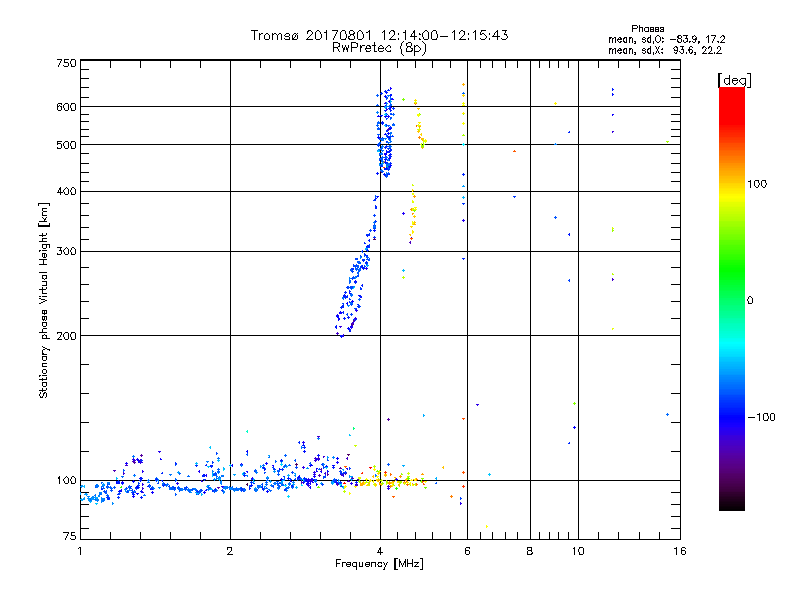
Task: Click the black bottom of the colorbar
Action: (732, 503)
